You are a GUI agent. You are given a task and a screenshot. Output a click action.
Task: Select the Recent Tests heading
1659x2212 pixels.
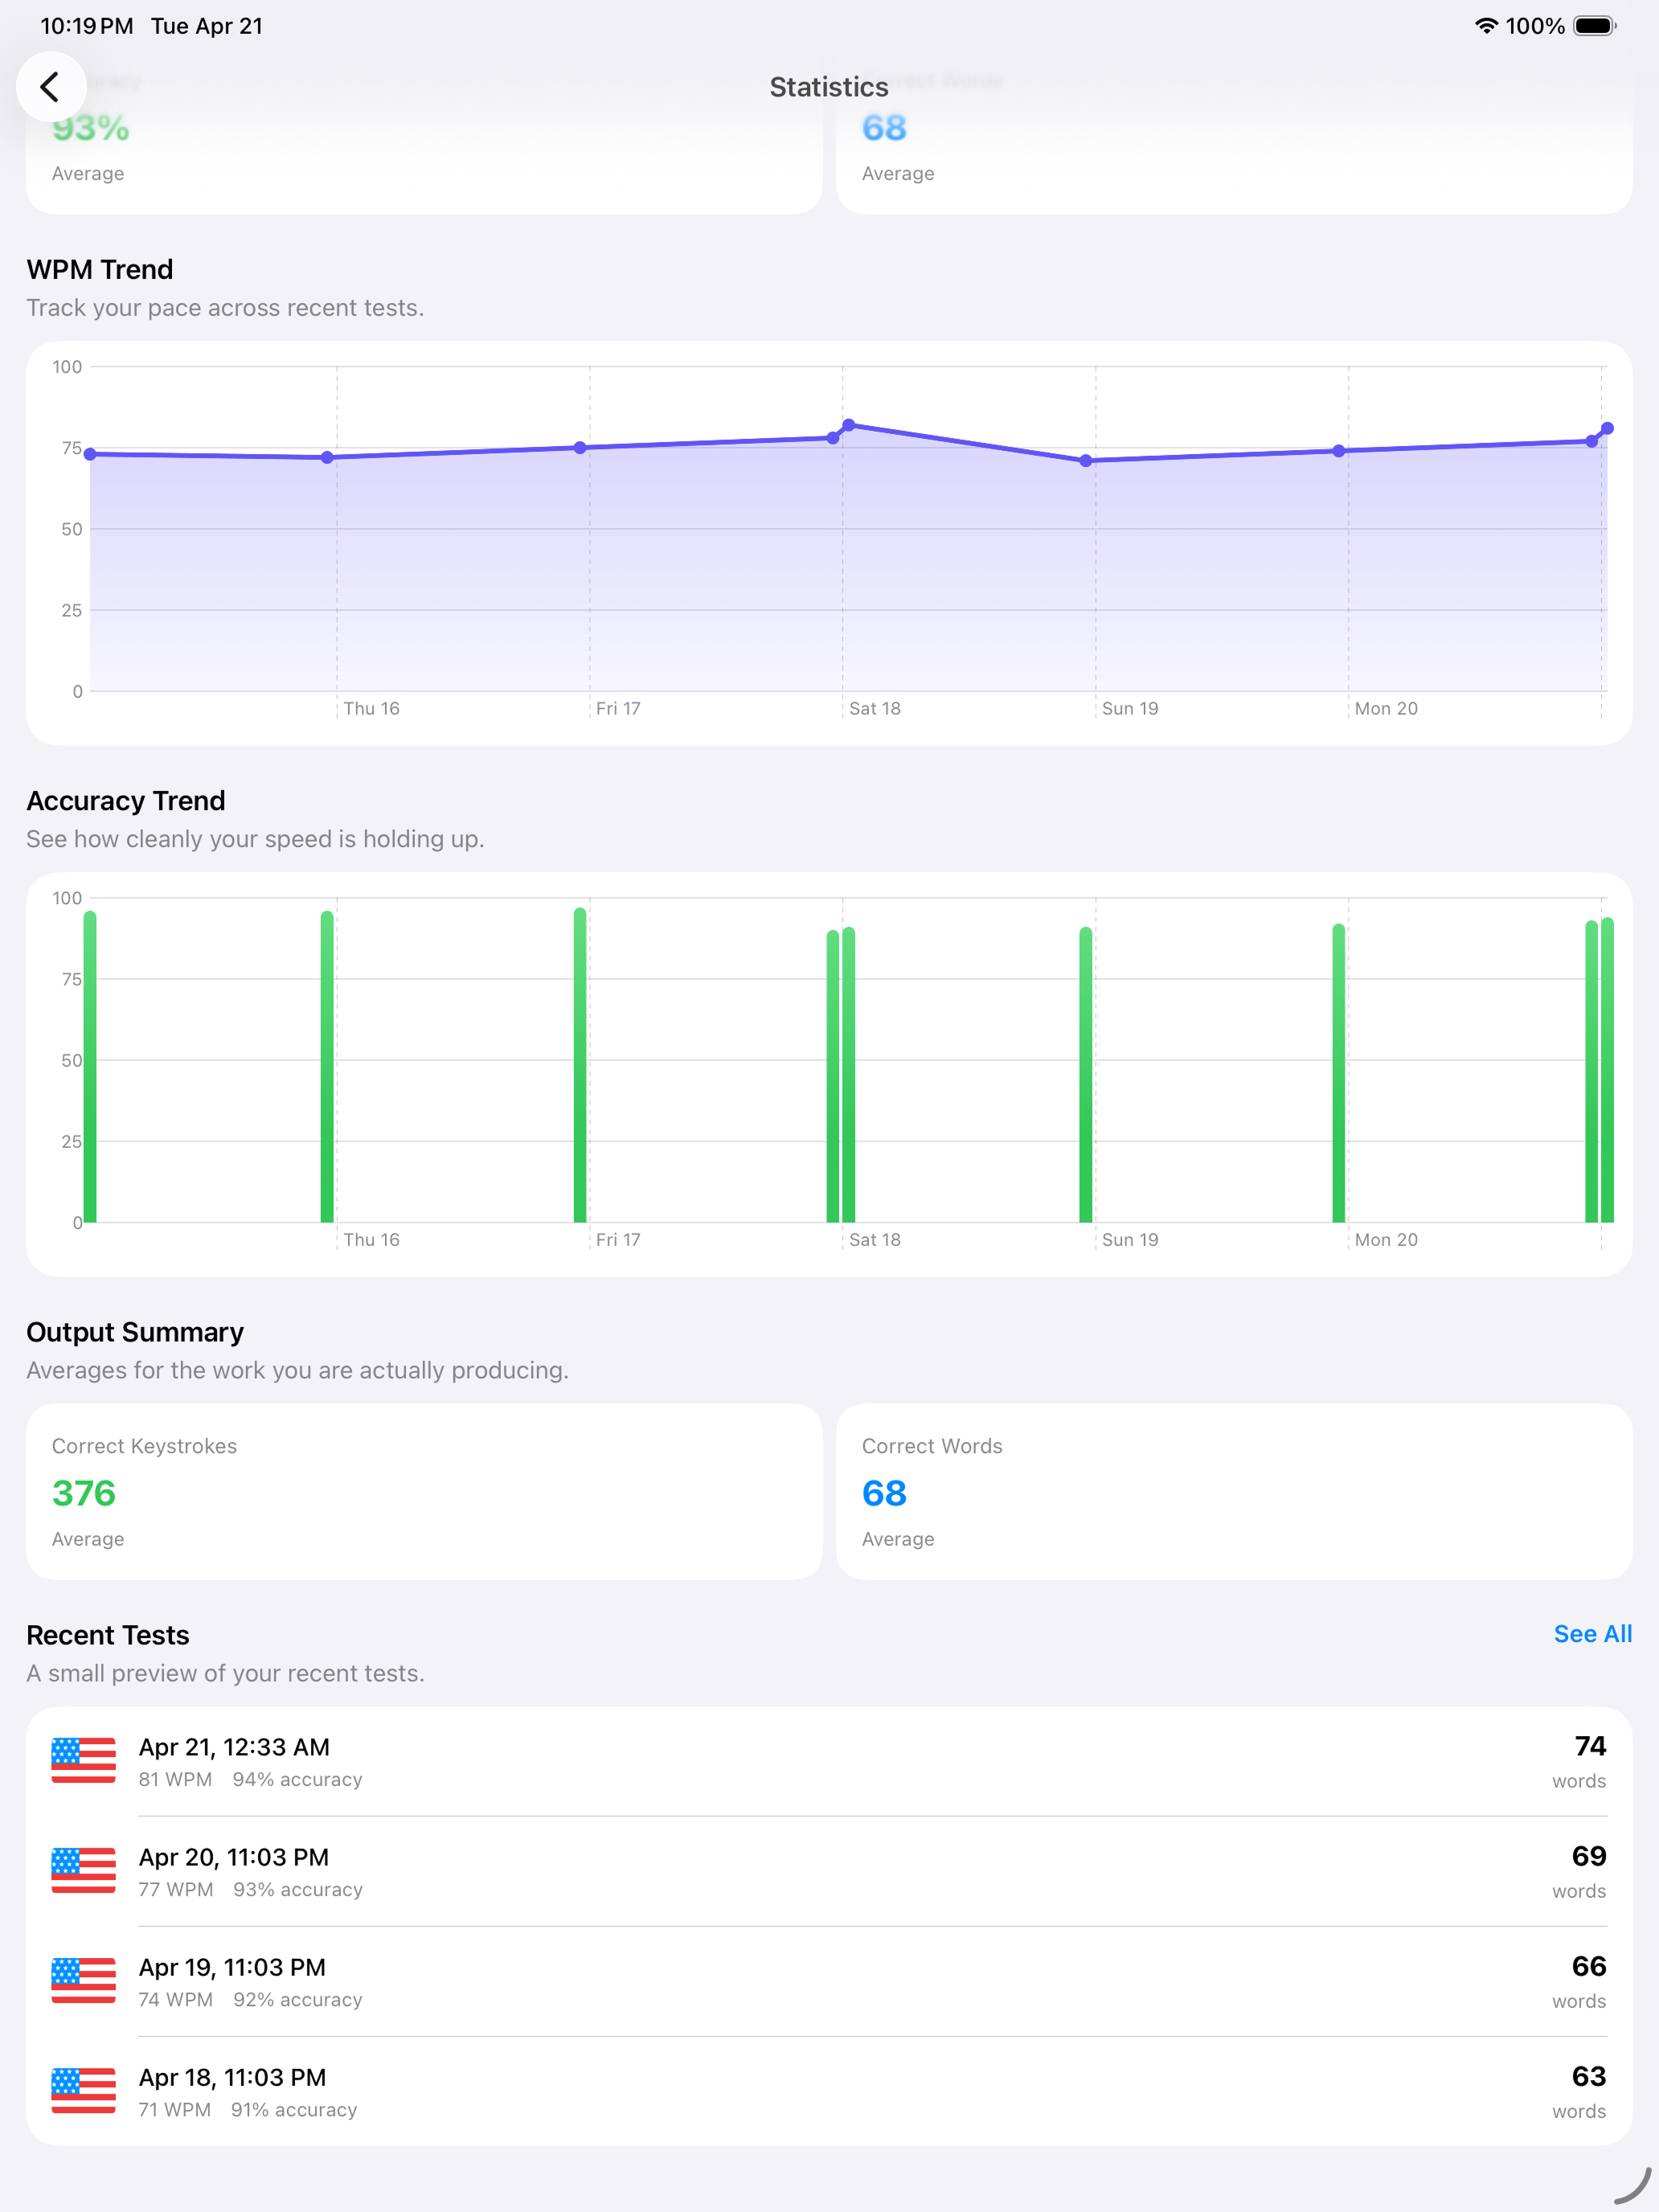click(x=108, y=1635)
